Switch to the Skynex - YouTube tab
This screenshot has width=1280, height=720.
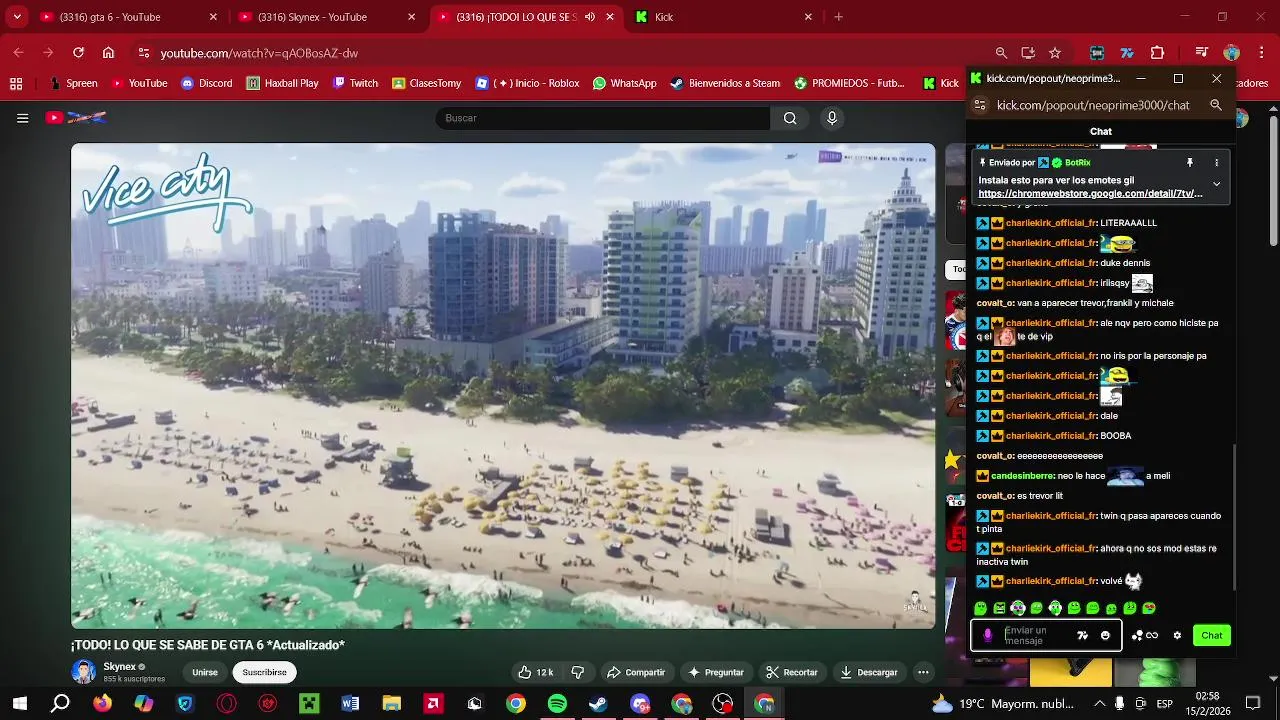(x=327, y=17)
